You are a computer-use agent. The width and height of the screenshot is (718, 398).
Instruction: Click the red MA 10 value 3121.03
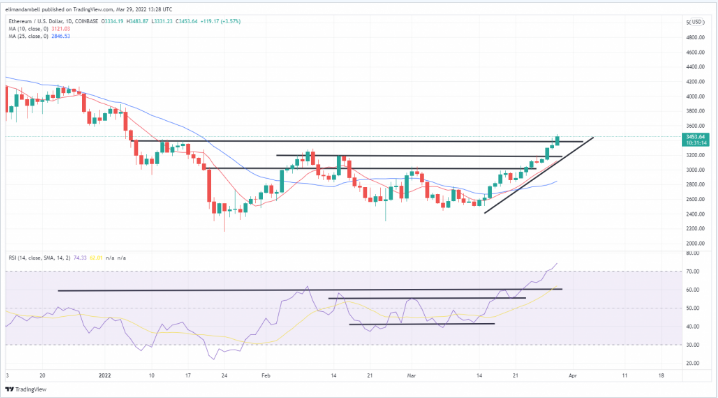(60, 28)
